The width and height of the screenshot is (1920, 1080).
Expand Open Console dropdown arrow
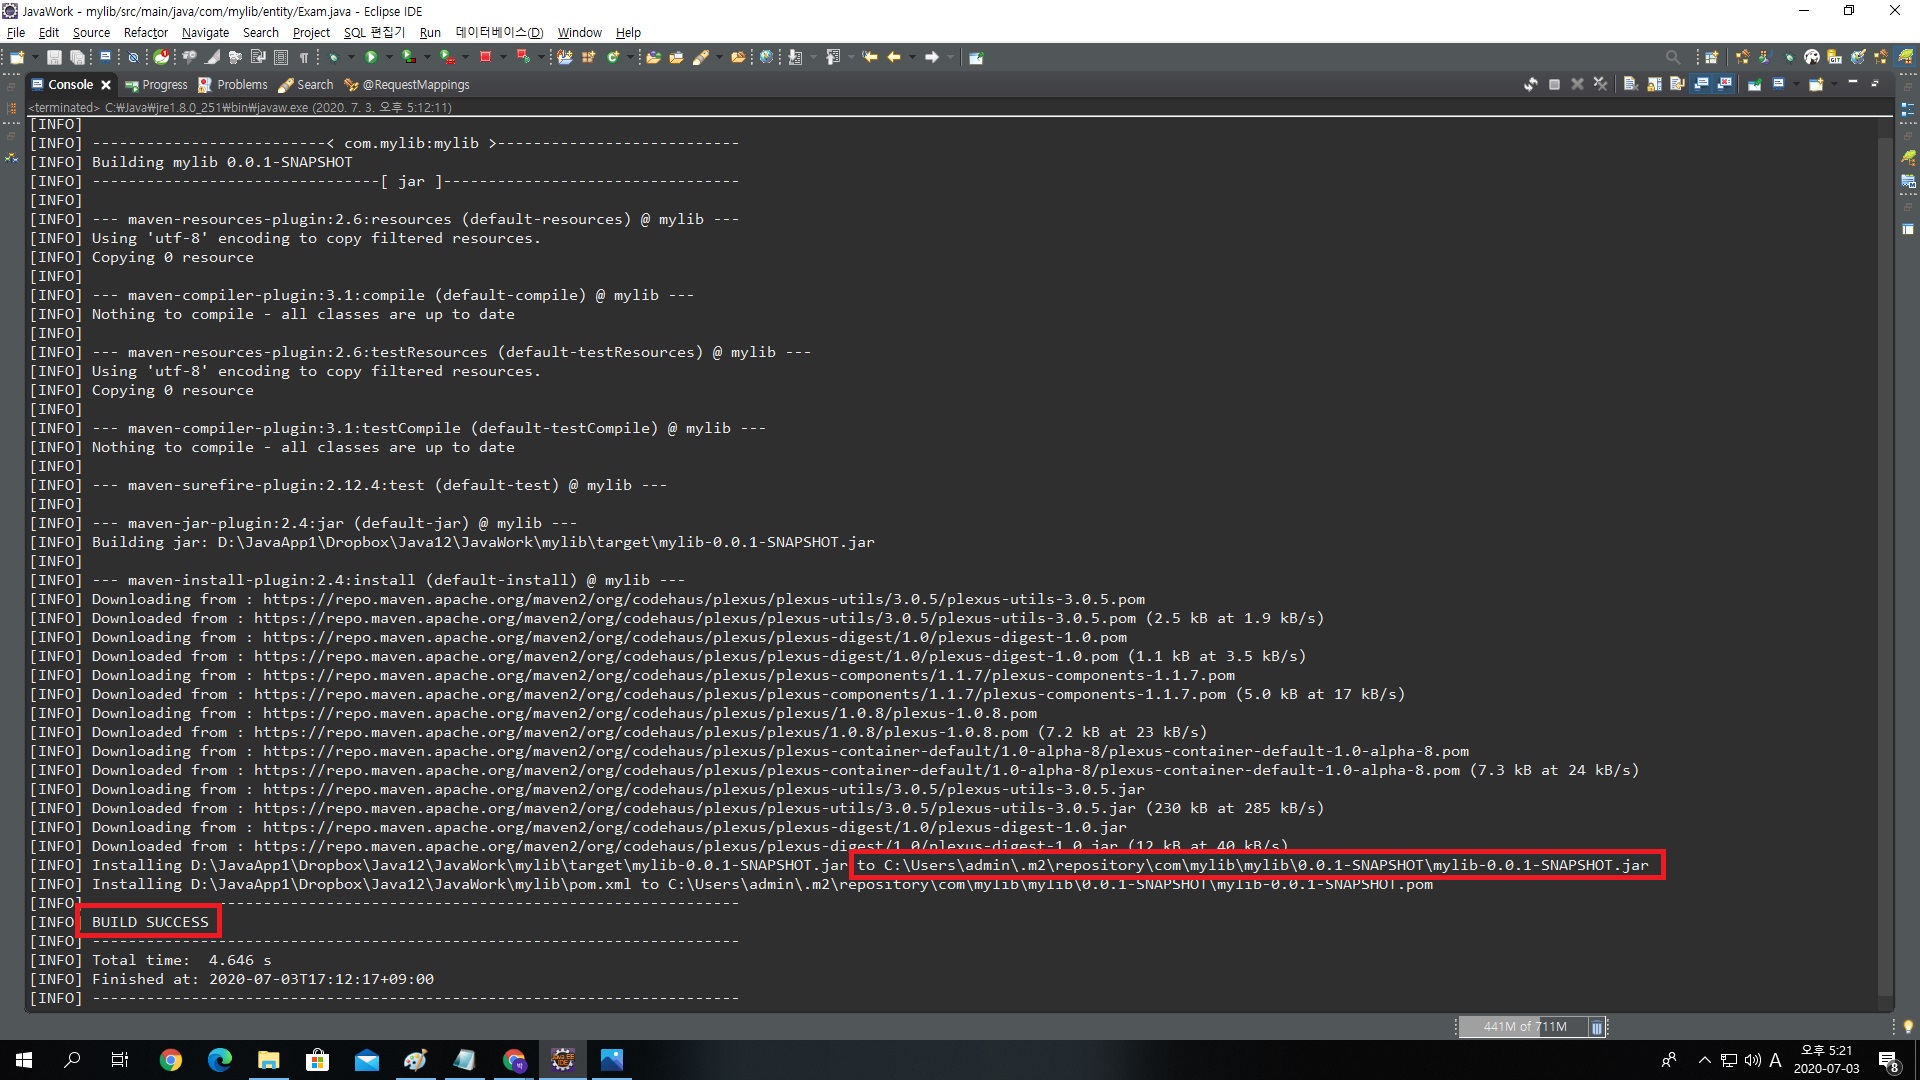(x=1834, y=84)
